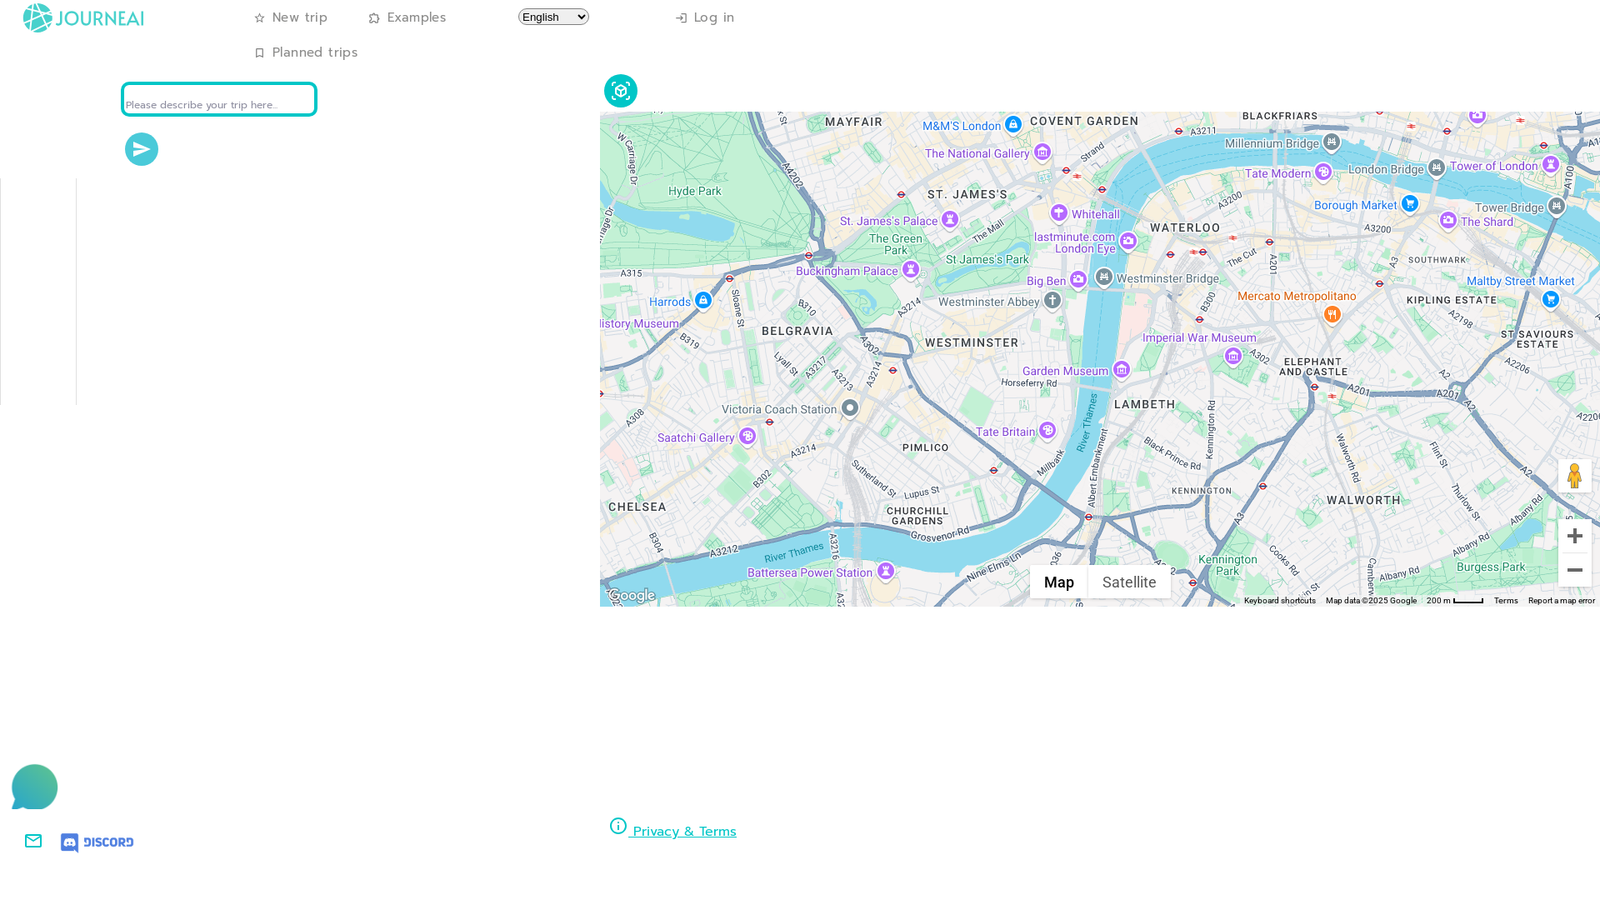
Task: Click Report a map error
Action: pyautogui.click(x=1561, y=601)
